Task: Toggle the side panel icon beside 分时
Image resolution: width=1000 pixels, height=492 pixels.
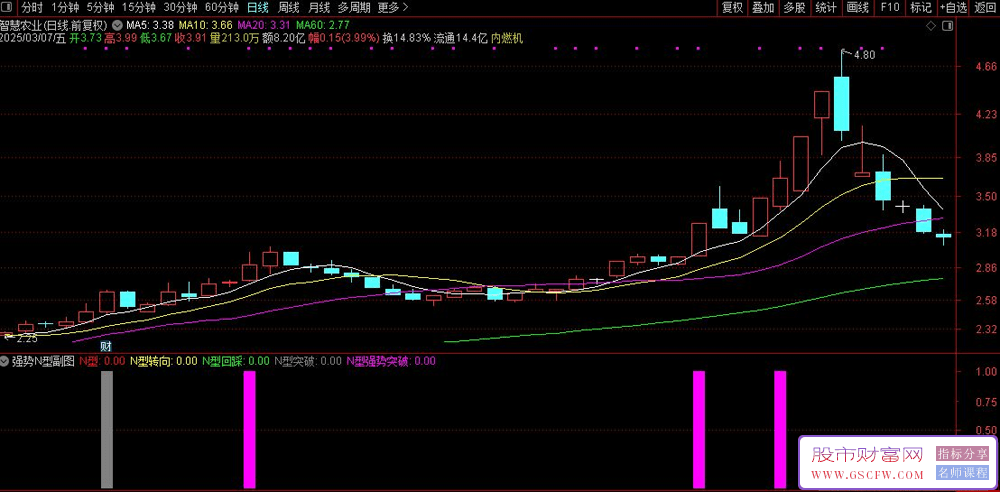Action: (x=8, y=8)
